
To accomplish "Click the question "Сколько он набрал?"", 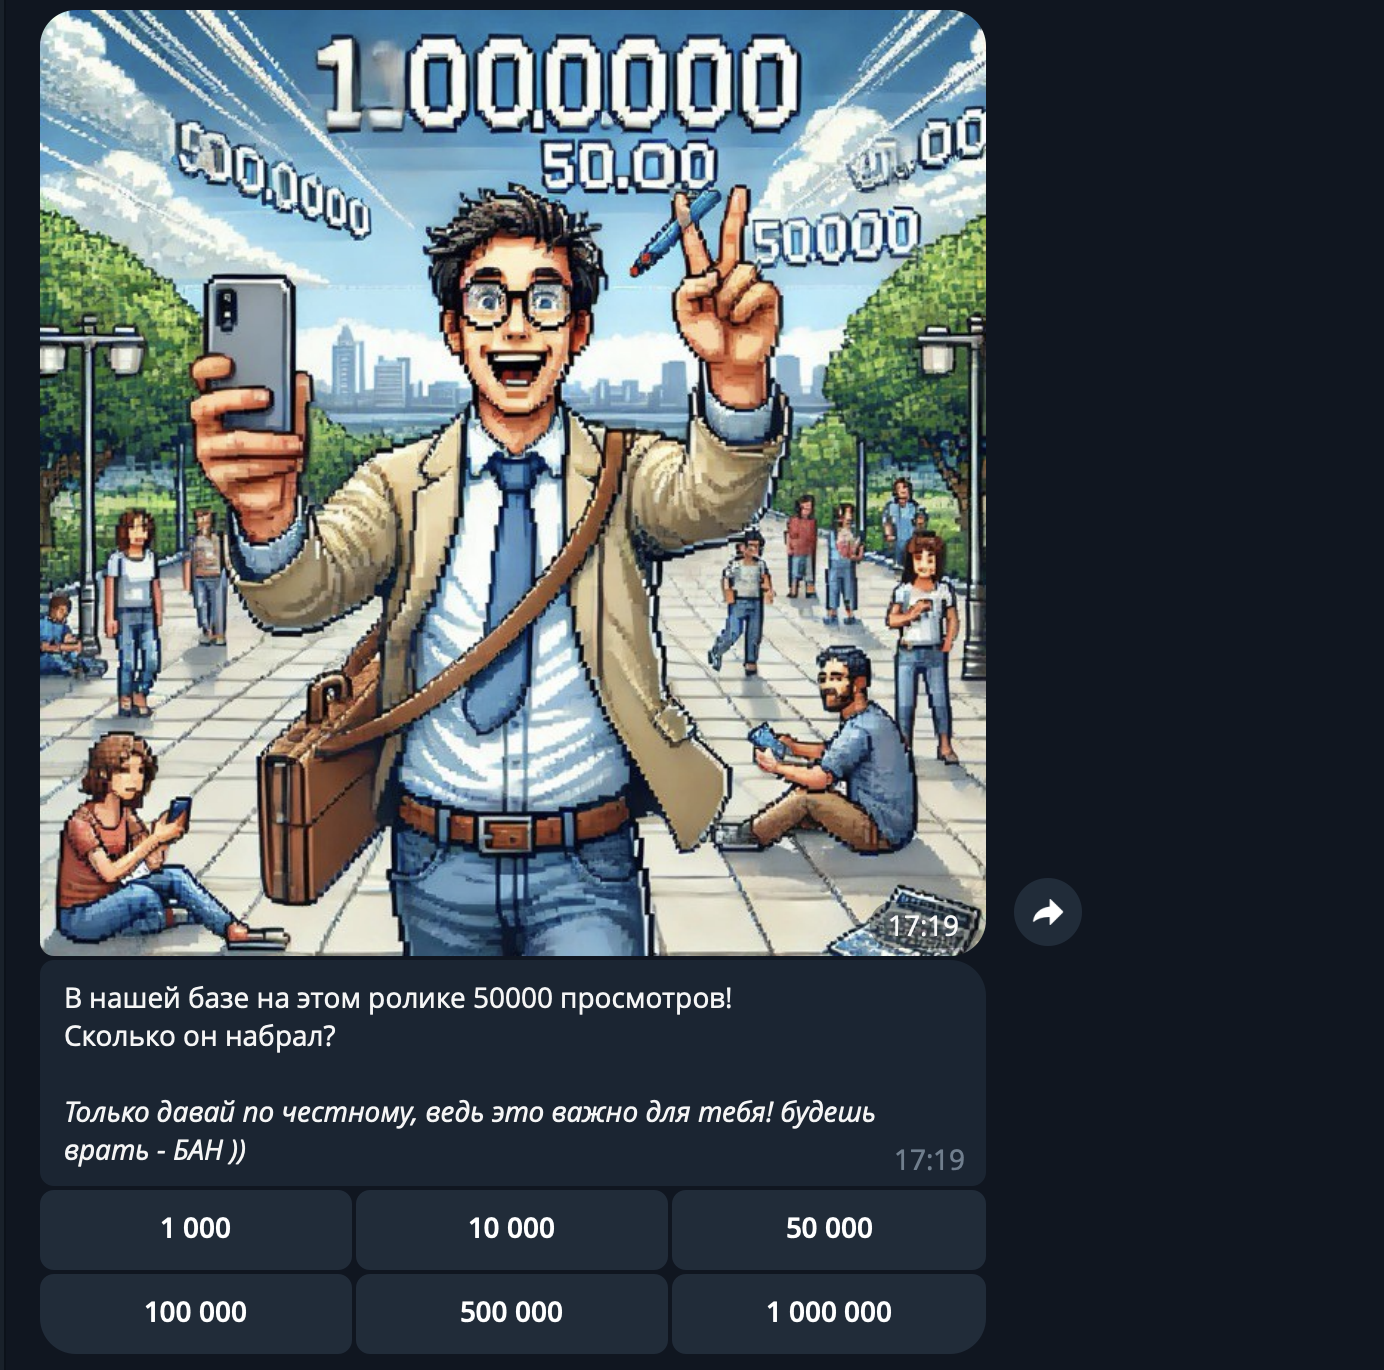I will (x=200, y=1037).
